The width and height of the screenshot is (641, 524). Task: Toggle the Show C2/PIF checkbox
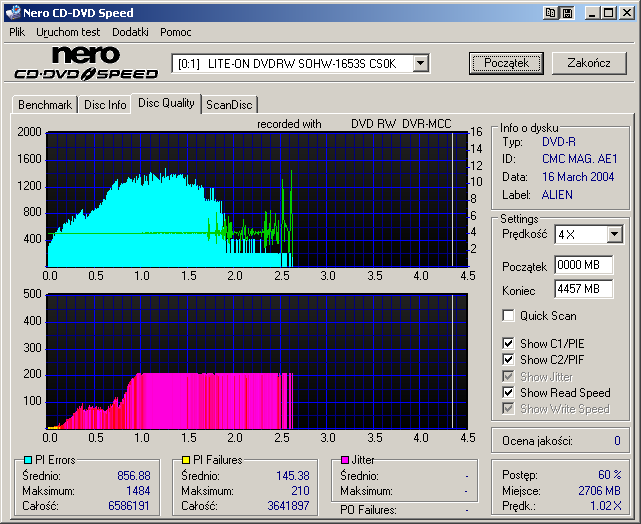pyautogui.click(x=508, y=360)
